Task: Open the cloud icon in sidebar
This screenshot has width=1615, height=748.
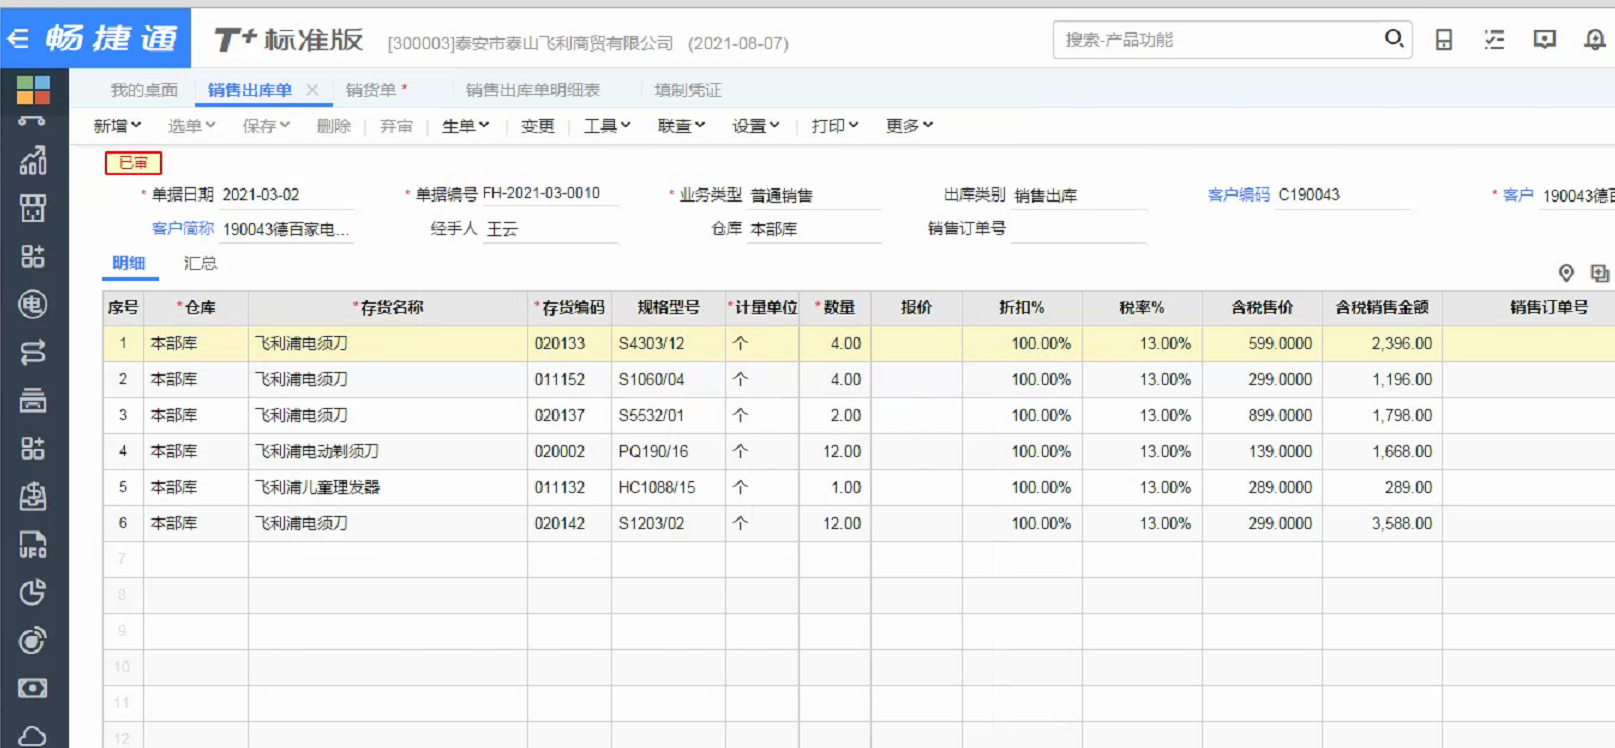Action: click(33, 736)
